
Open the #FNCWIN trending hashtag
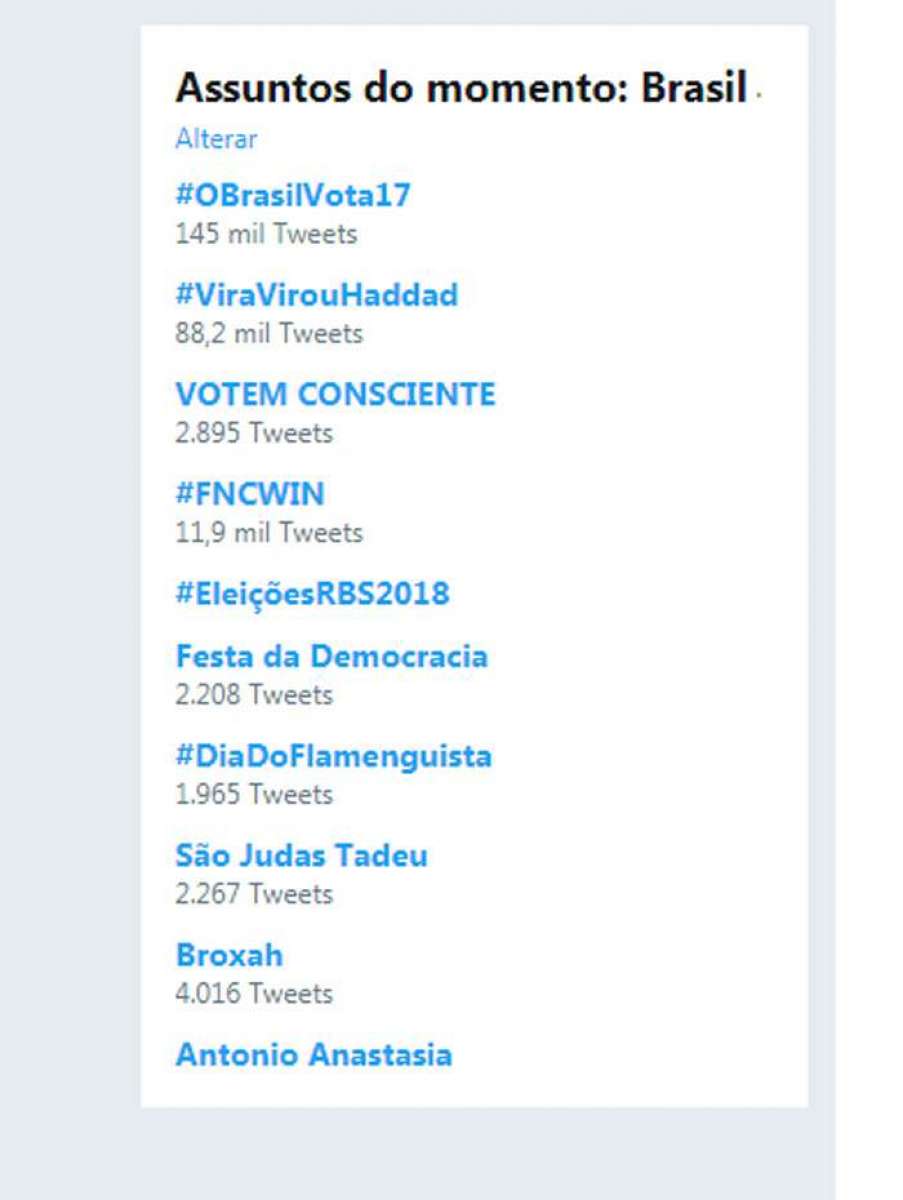coord(250,494)
